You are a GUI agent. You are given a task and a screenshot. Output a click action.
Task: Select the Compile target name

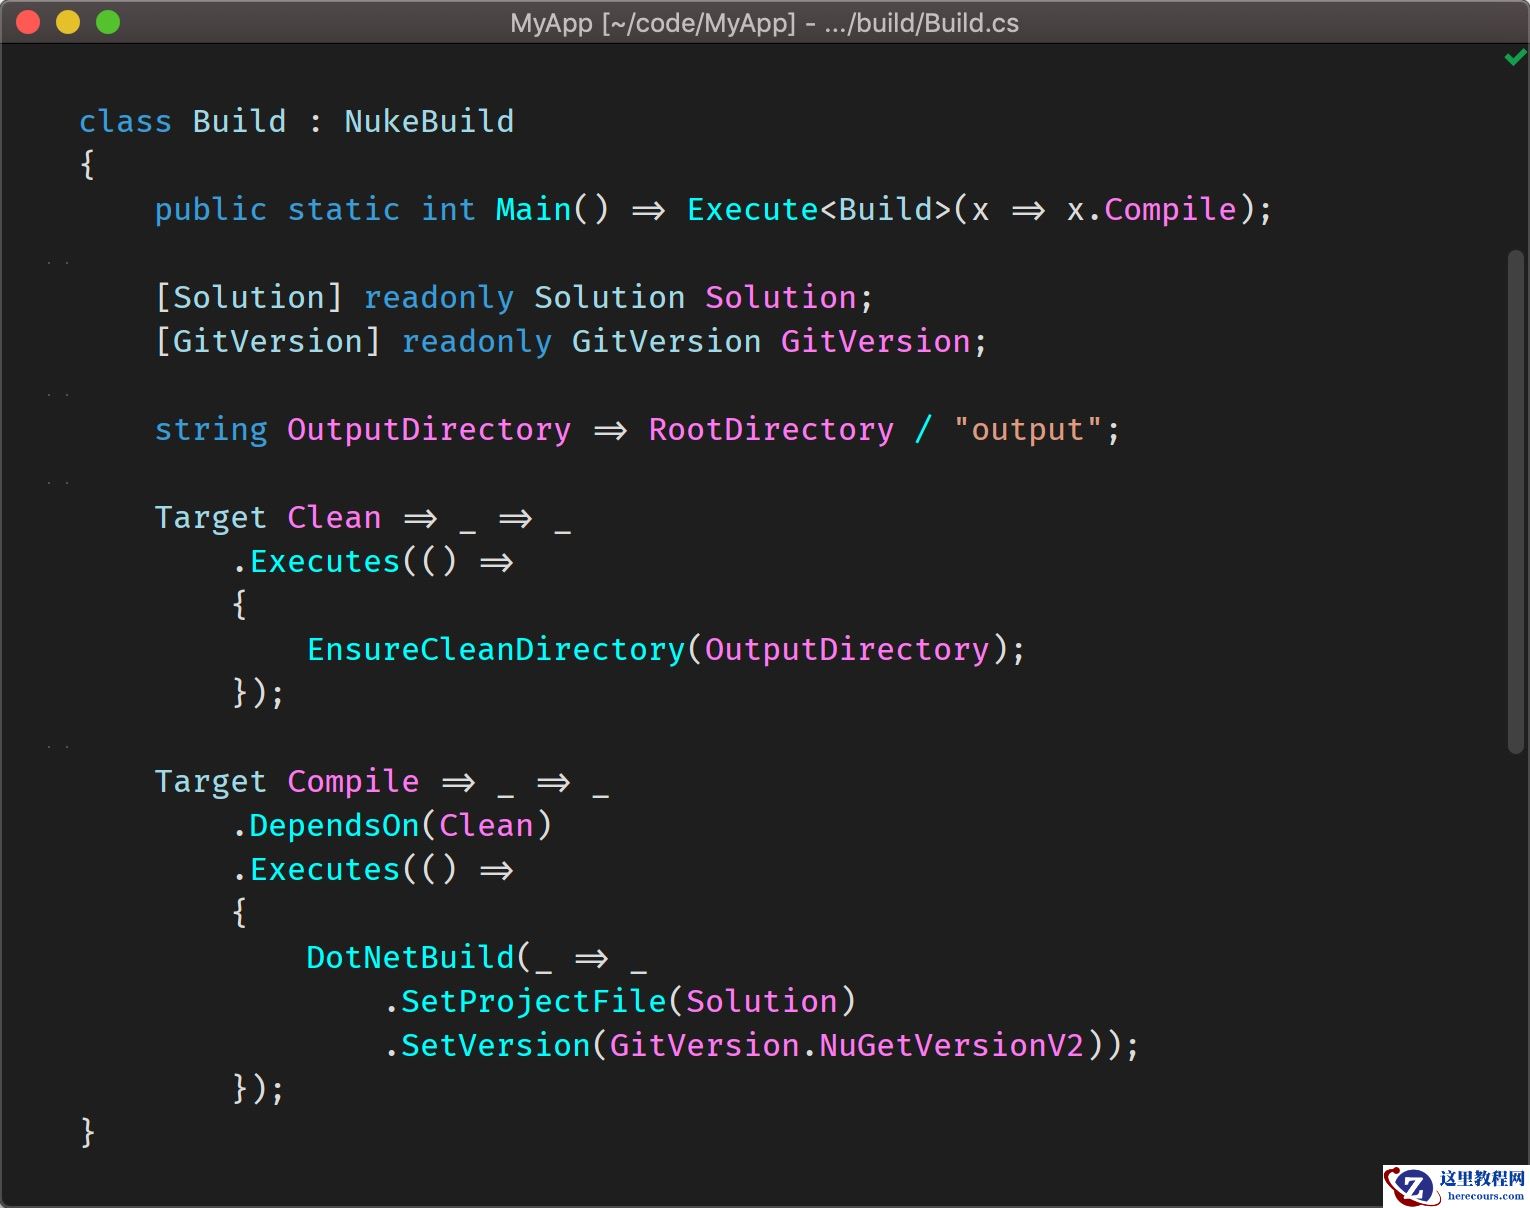pos(353,781)
